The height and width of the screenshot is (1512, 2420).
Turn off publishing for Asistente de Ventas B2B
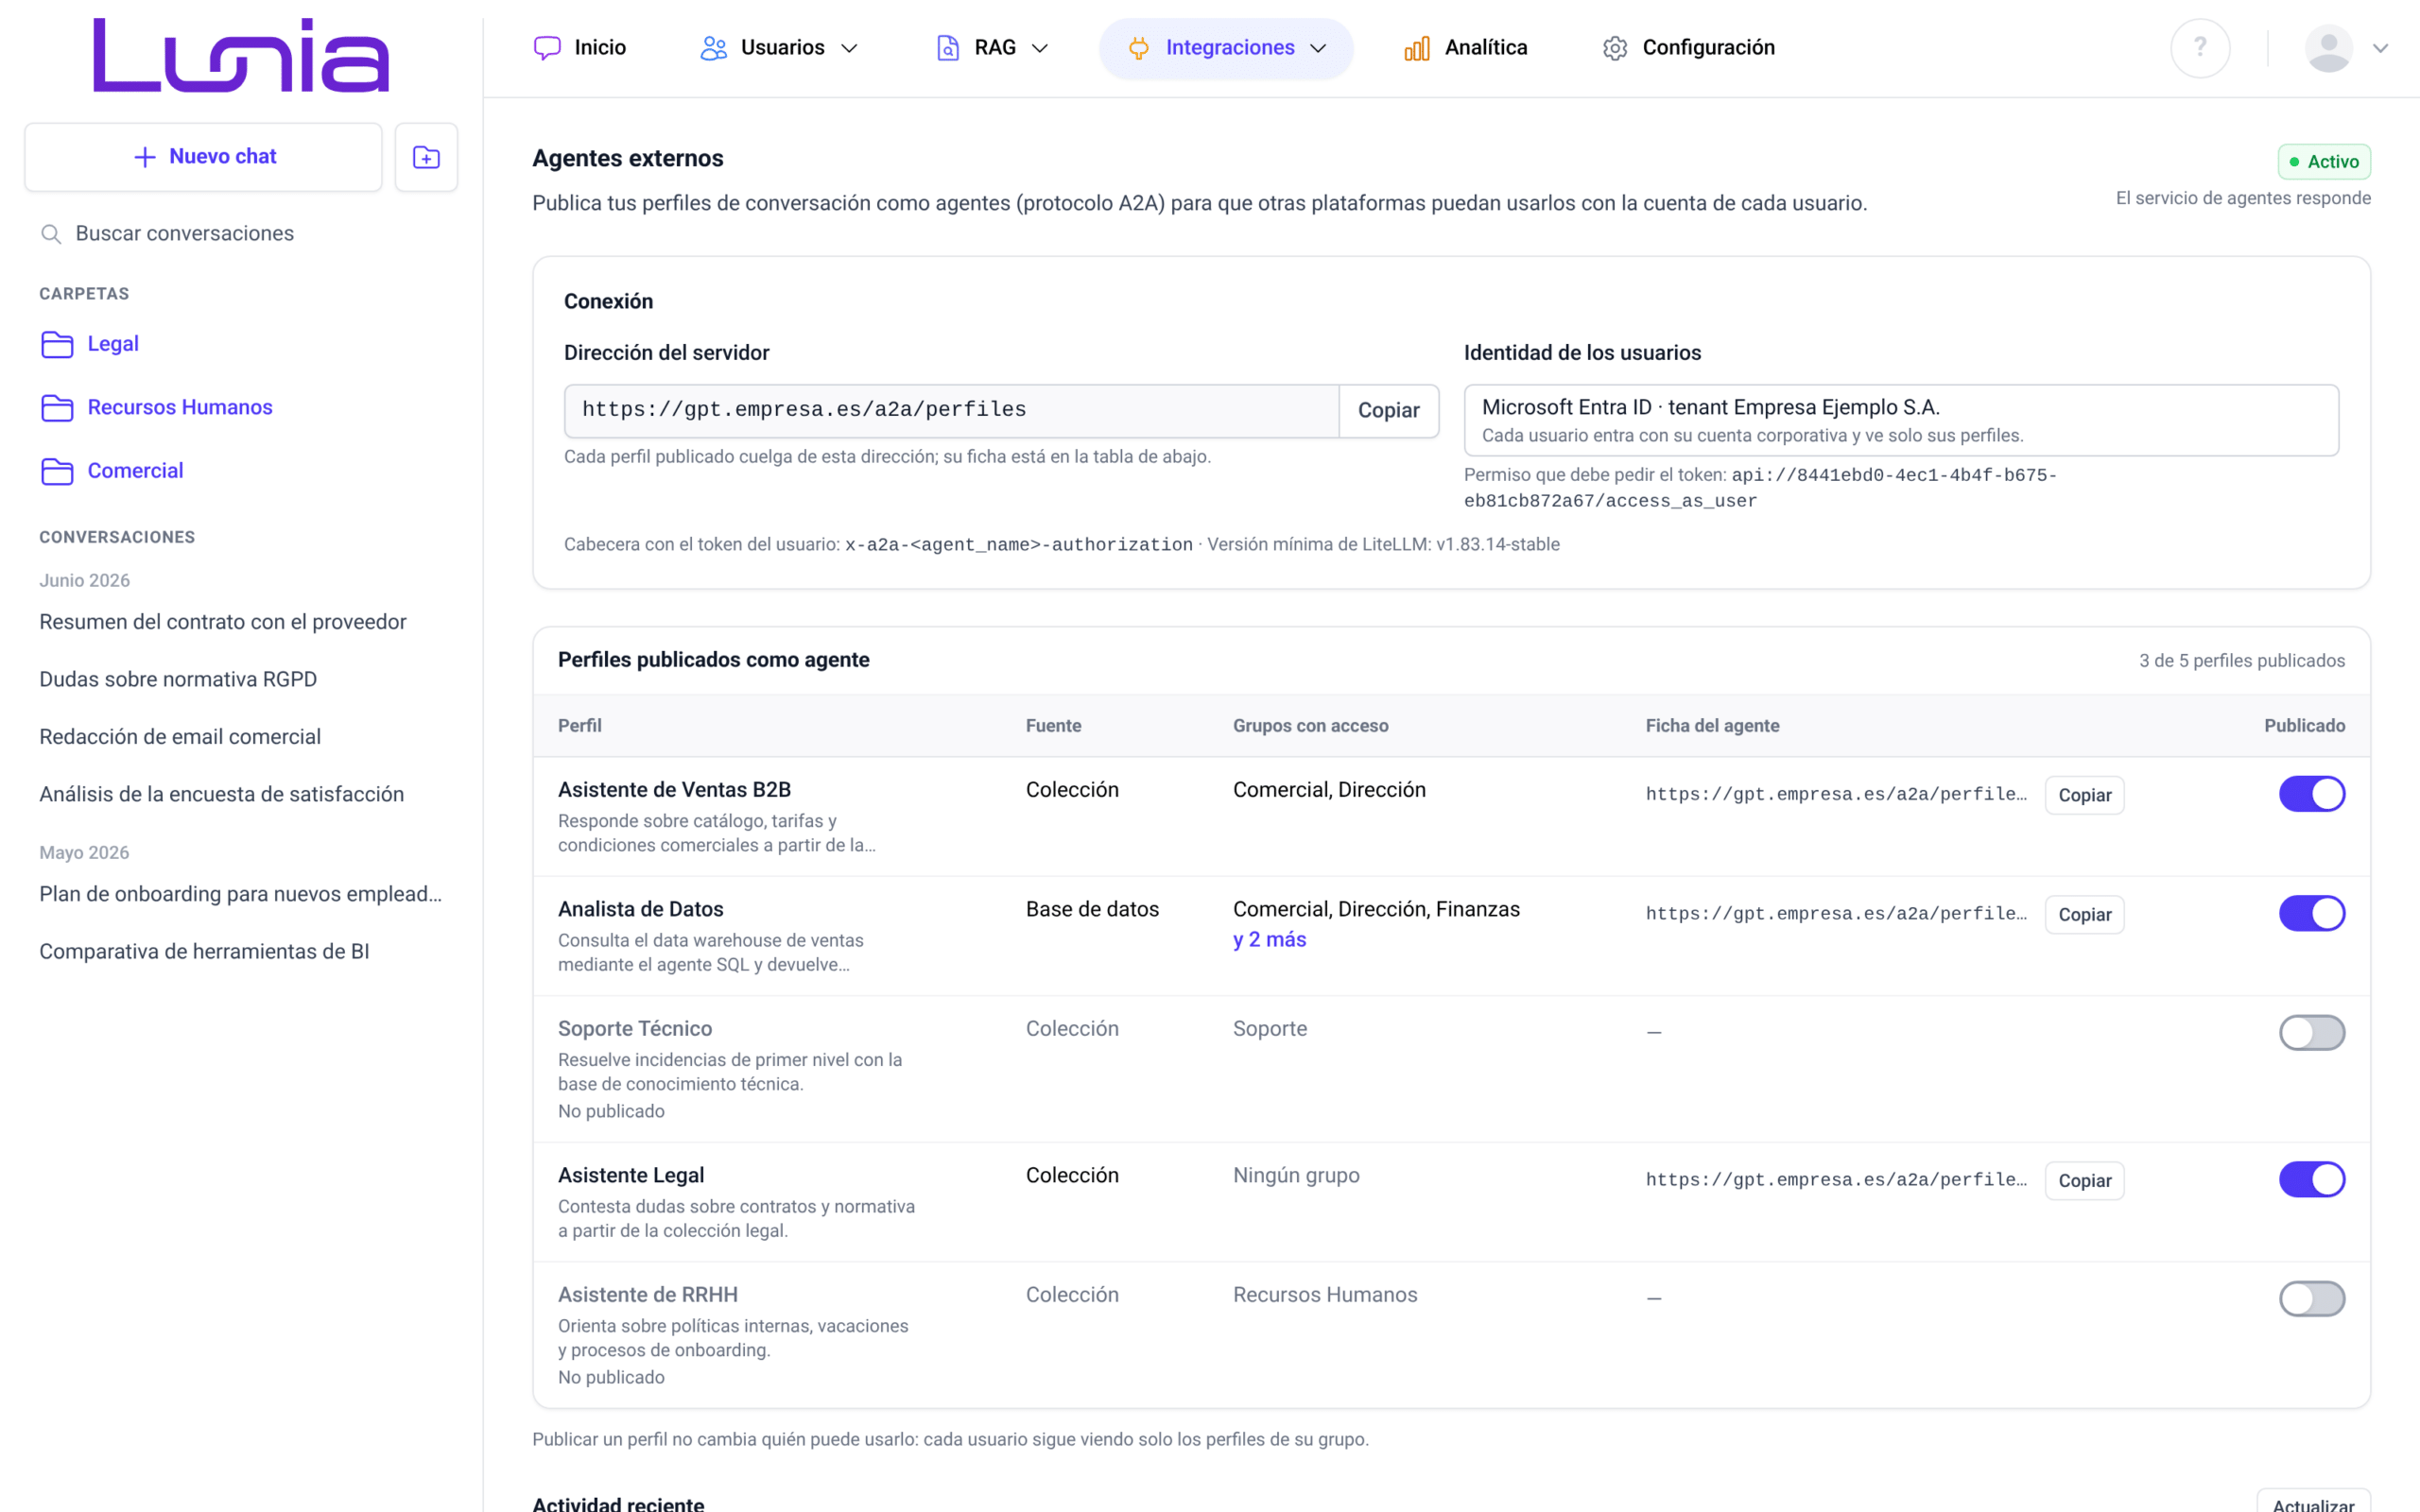coord(2312,794)
